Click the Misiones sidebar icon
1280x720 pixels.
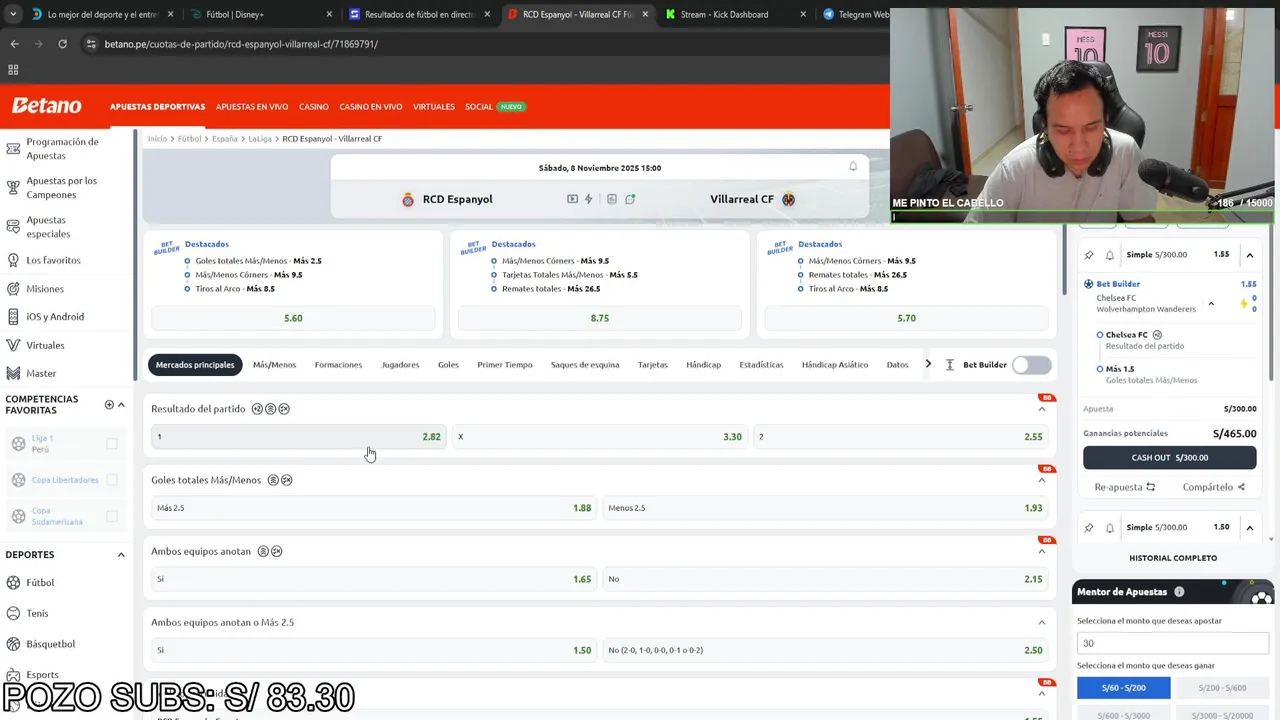point(13,289)
